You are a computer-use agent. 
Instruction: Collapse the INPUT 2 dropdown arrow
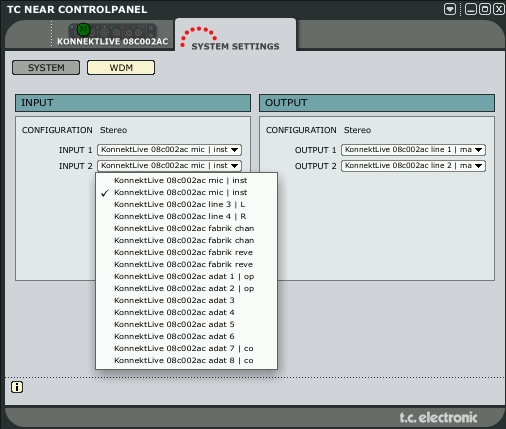coord(235,166)
